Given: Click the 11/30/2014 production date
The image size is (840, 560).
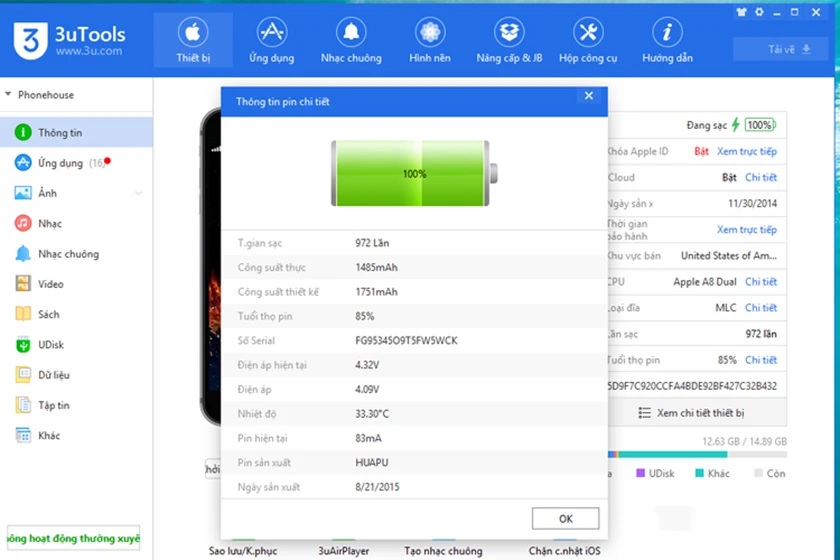Looking at the screenshot, I should tap(752, 203).
